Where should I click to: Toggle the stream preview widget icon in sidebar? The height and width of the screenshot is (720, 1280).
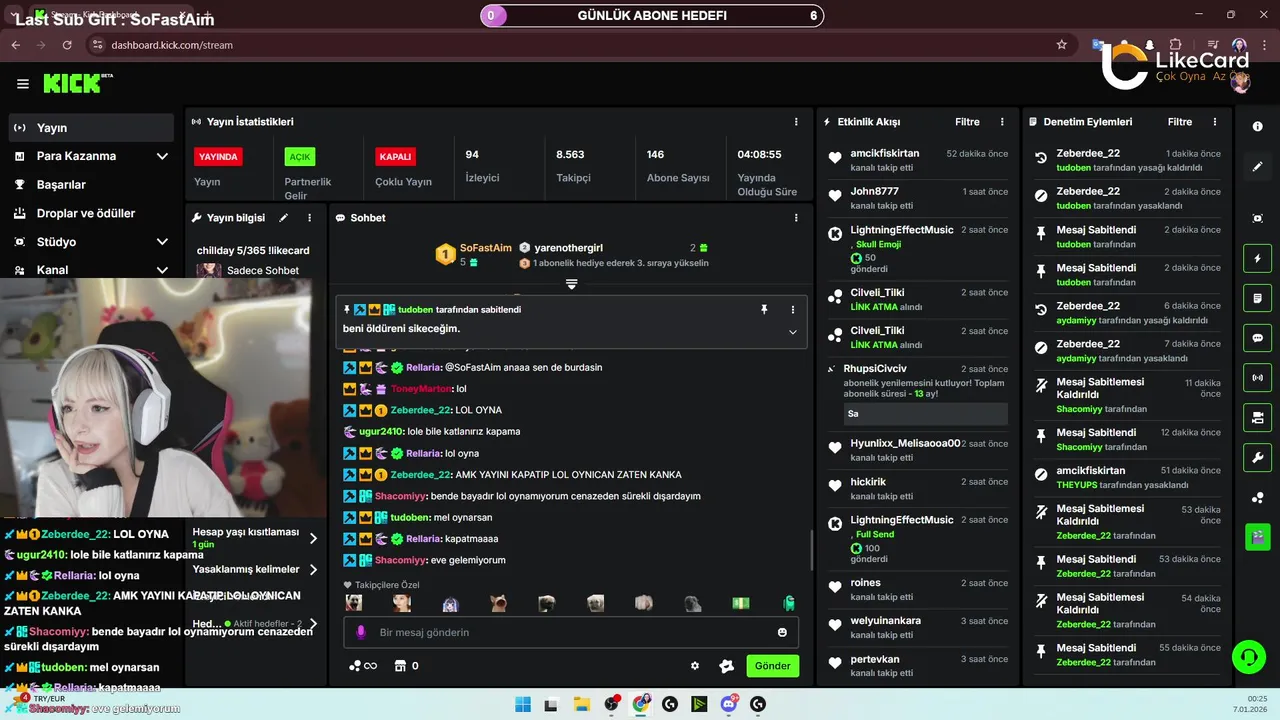[1257, 417]
